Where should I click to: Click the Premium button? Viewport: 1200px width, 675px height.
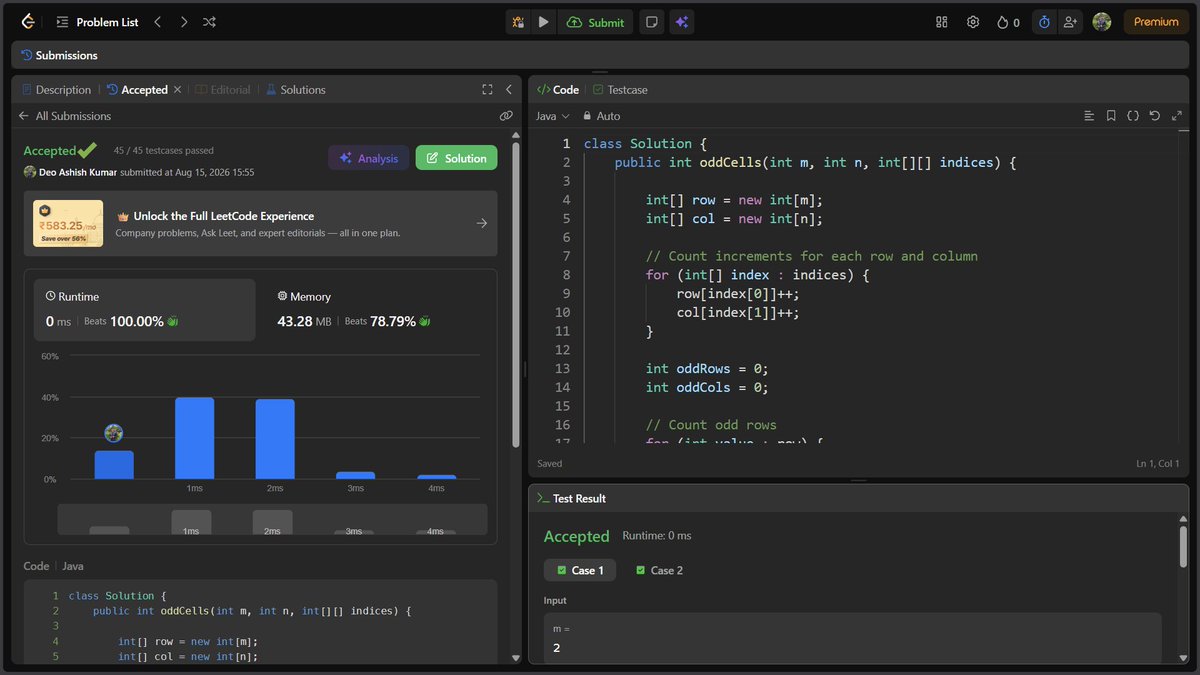tap(1156, 22)
